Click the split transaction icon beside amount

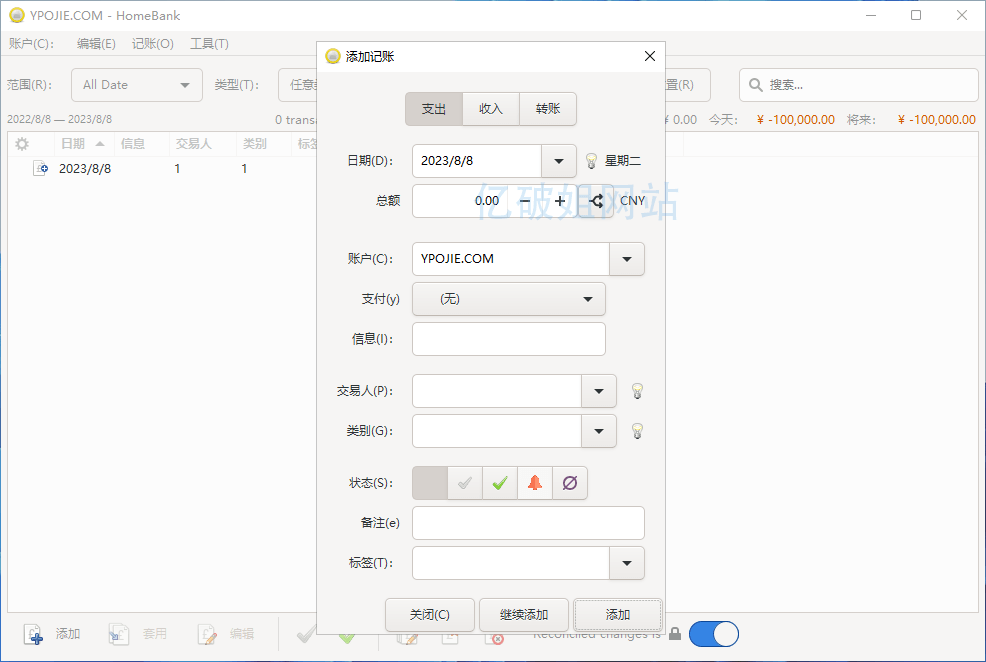[597, 201]
